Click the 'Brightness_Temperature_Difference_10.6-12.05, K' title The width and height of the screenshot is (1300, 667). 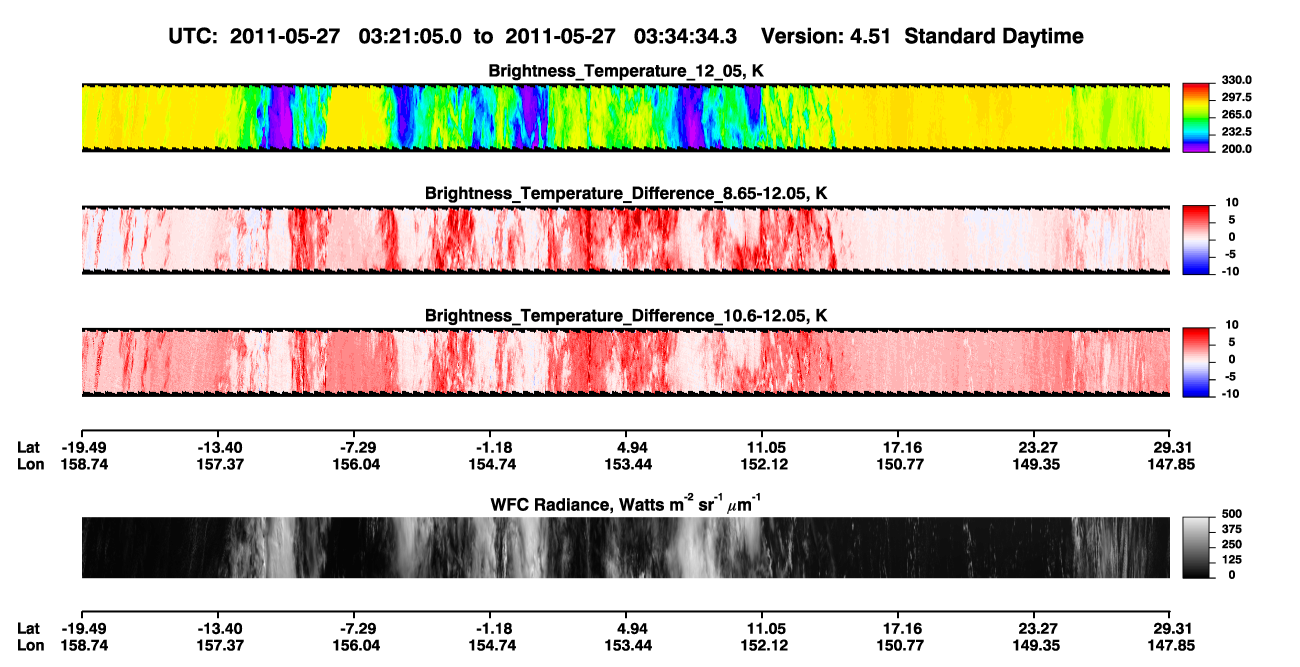pyautogui.click(x=626, y=316)
